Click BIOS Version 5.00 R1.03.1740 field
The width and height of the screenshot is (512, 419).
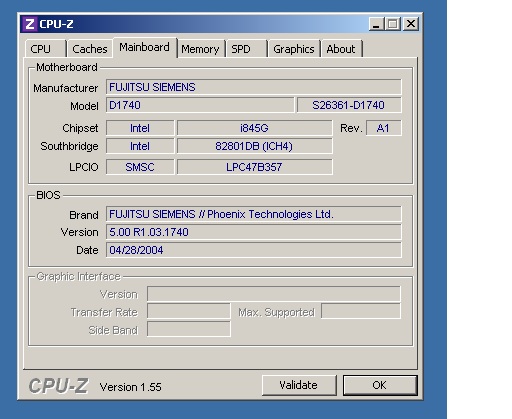(x=254, y=232)
